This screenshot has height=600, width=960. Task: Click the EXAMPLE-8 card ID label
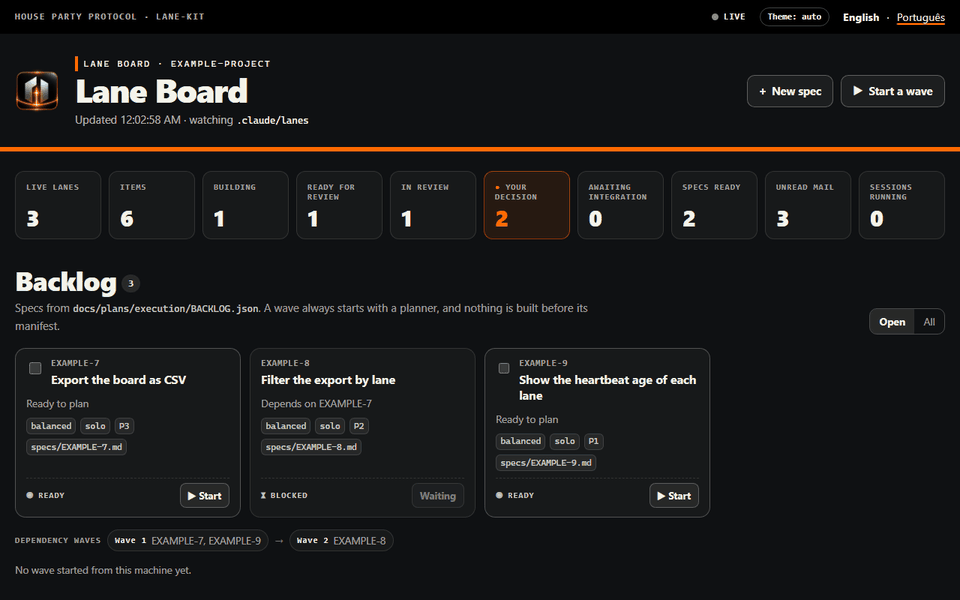(x=285, y=363)
